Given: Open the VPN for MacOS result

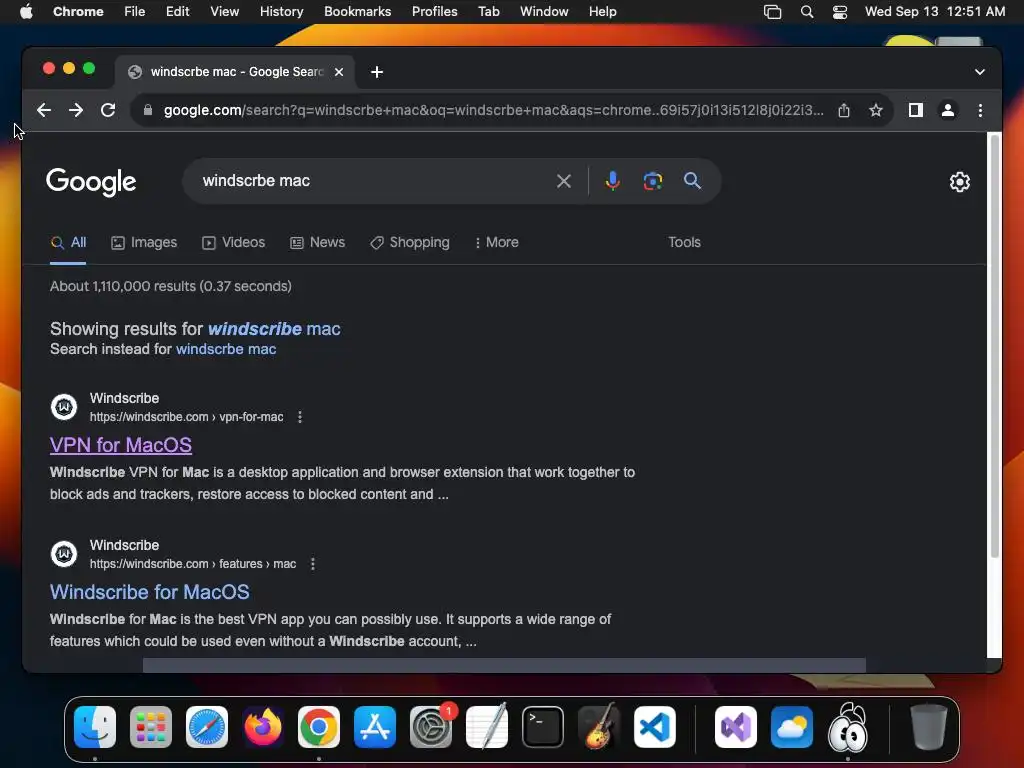Looking at the screenshot, I should [121, 445].
